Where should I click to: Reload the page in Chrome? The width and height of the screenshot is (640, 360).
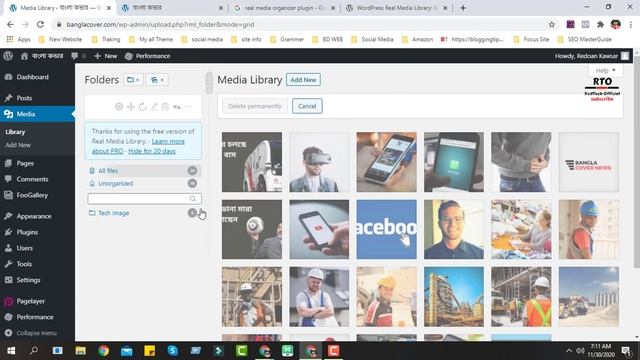(40, 24)
